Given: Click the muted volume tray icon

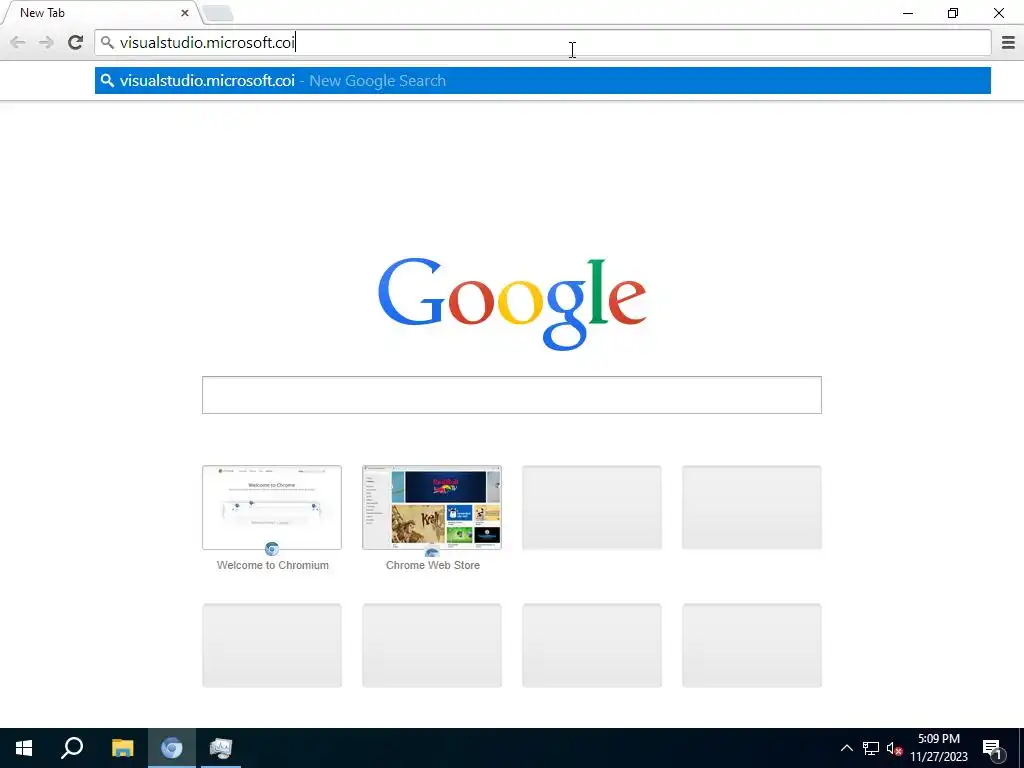Looking at the screenshot, I should [x=894, y=748].
